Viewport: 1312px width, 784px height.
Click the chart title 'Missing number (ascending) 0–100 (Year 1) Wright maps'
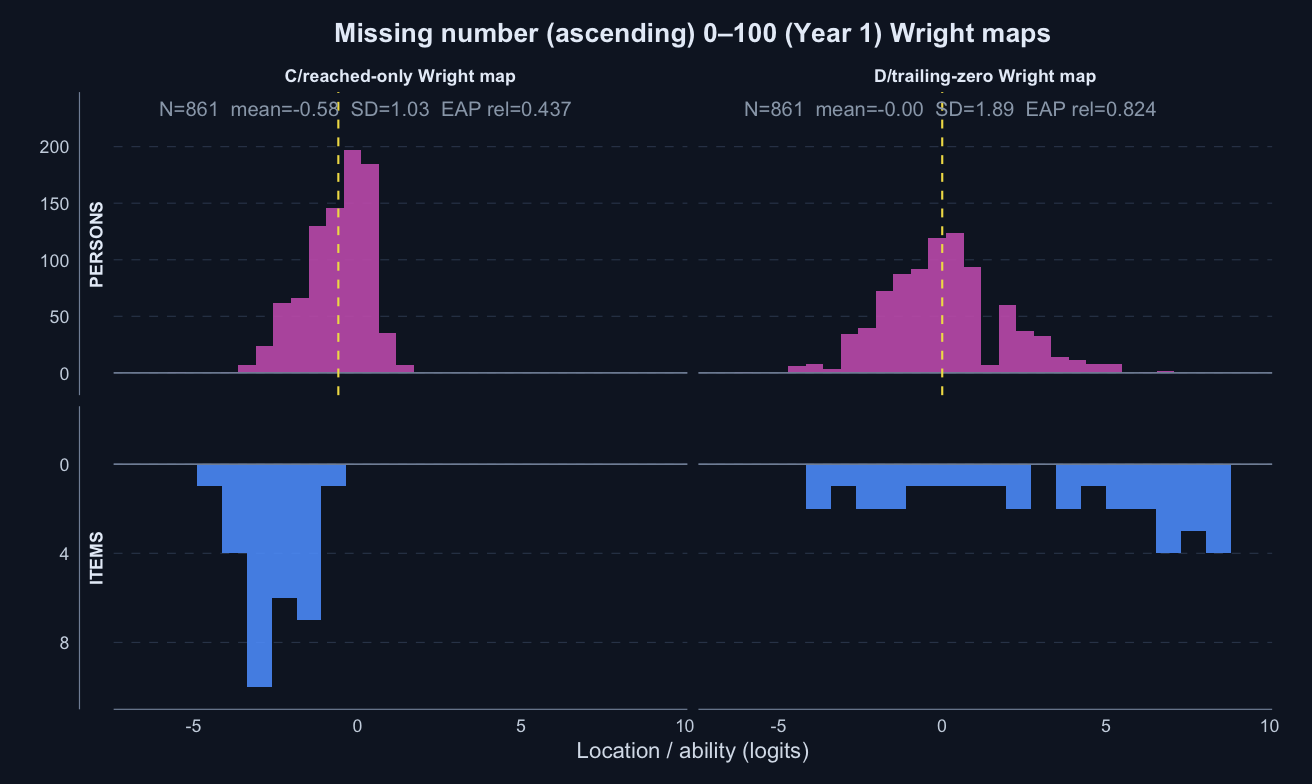pos(692,33)
